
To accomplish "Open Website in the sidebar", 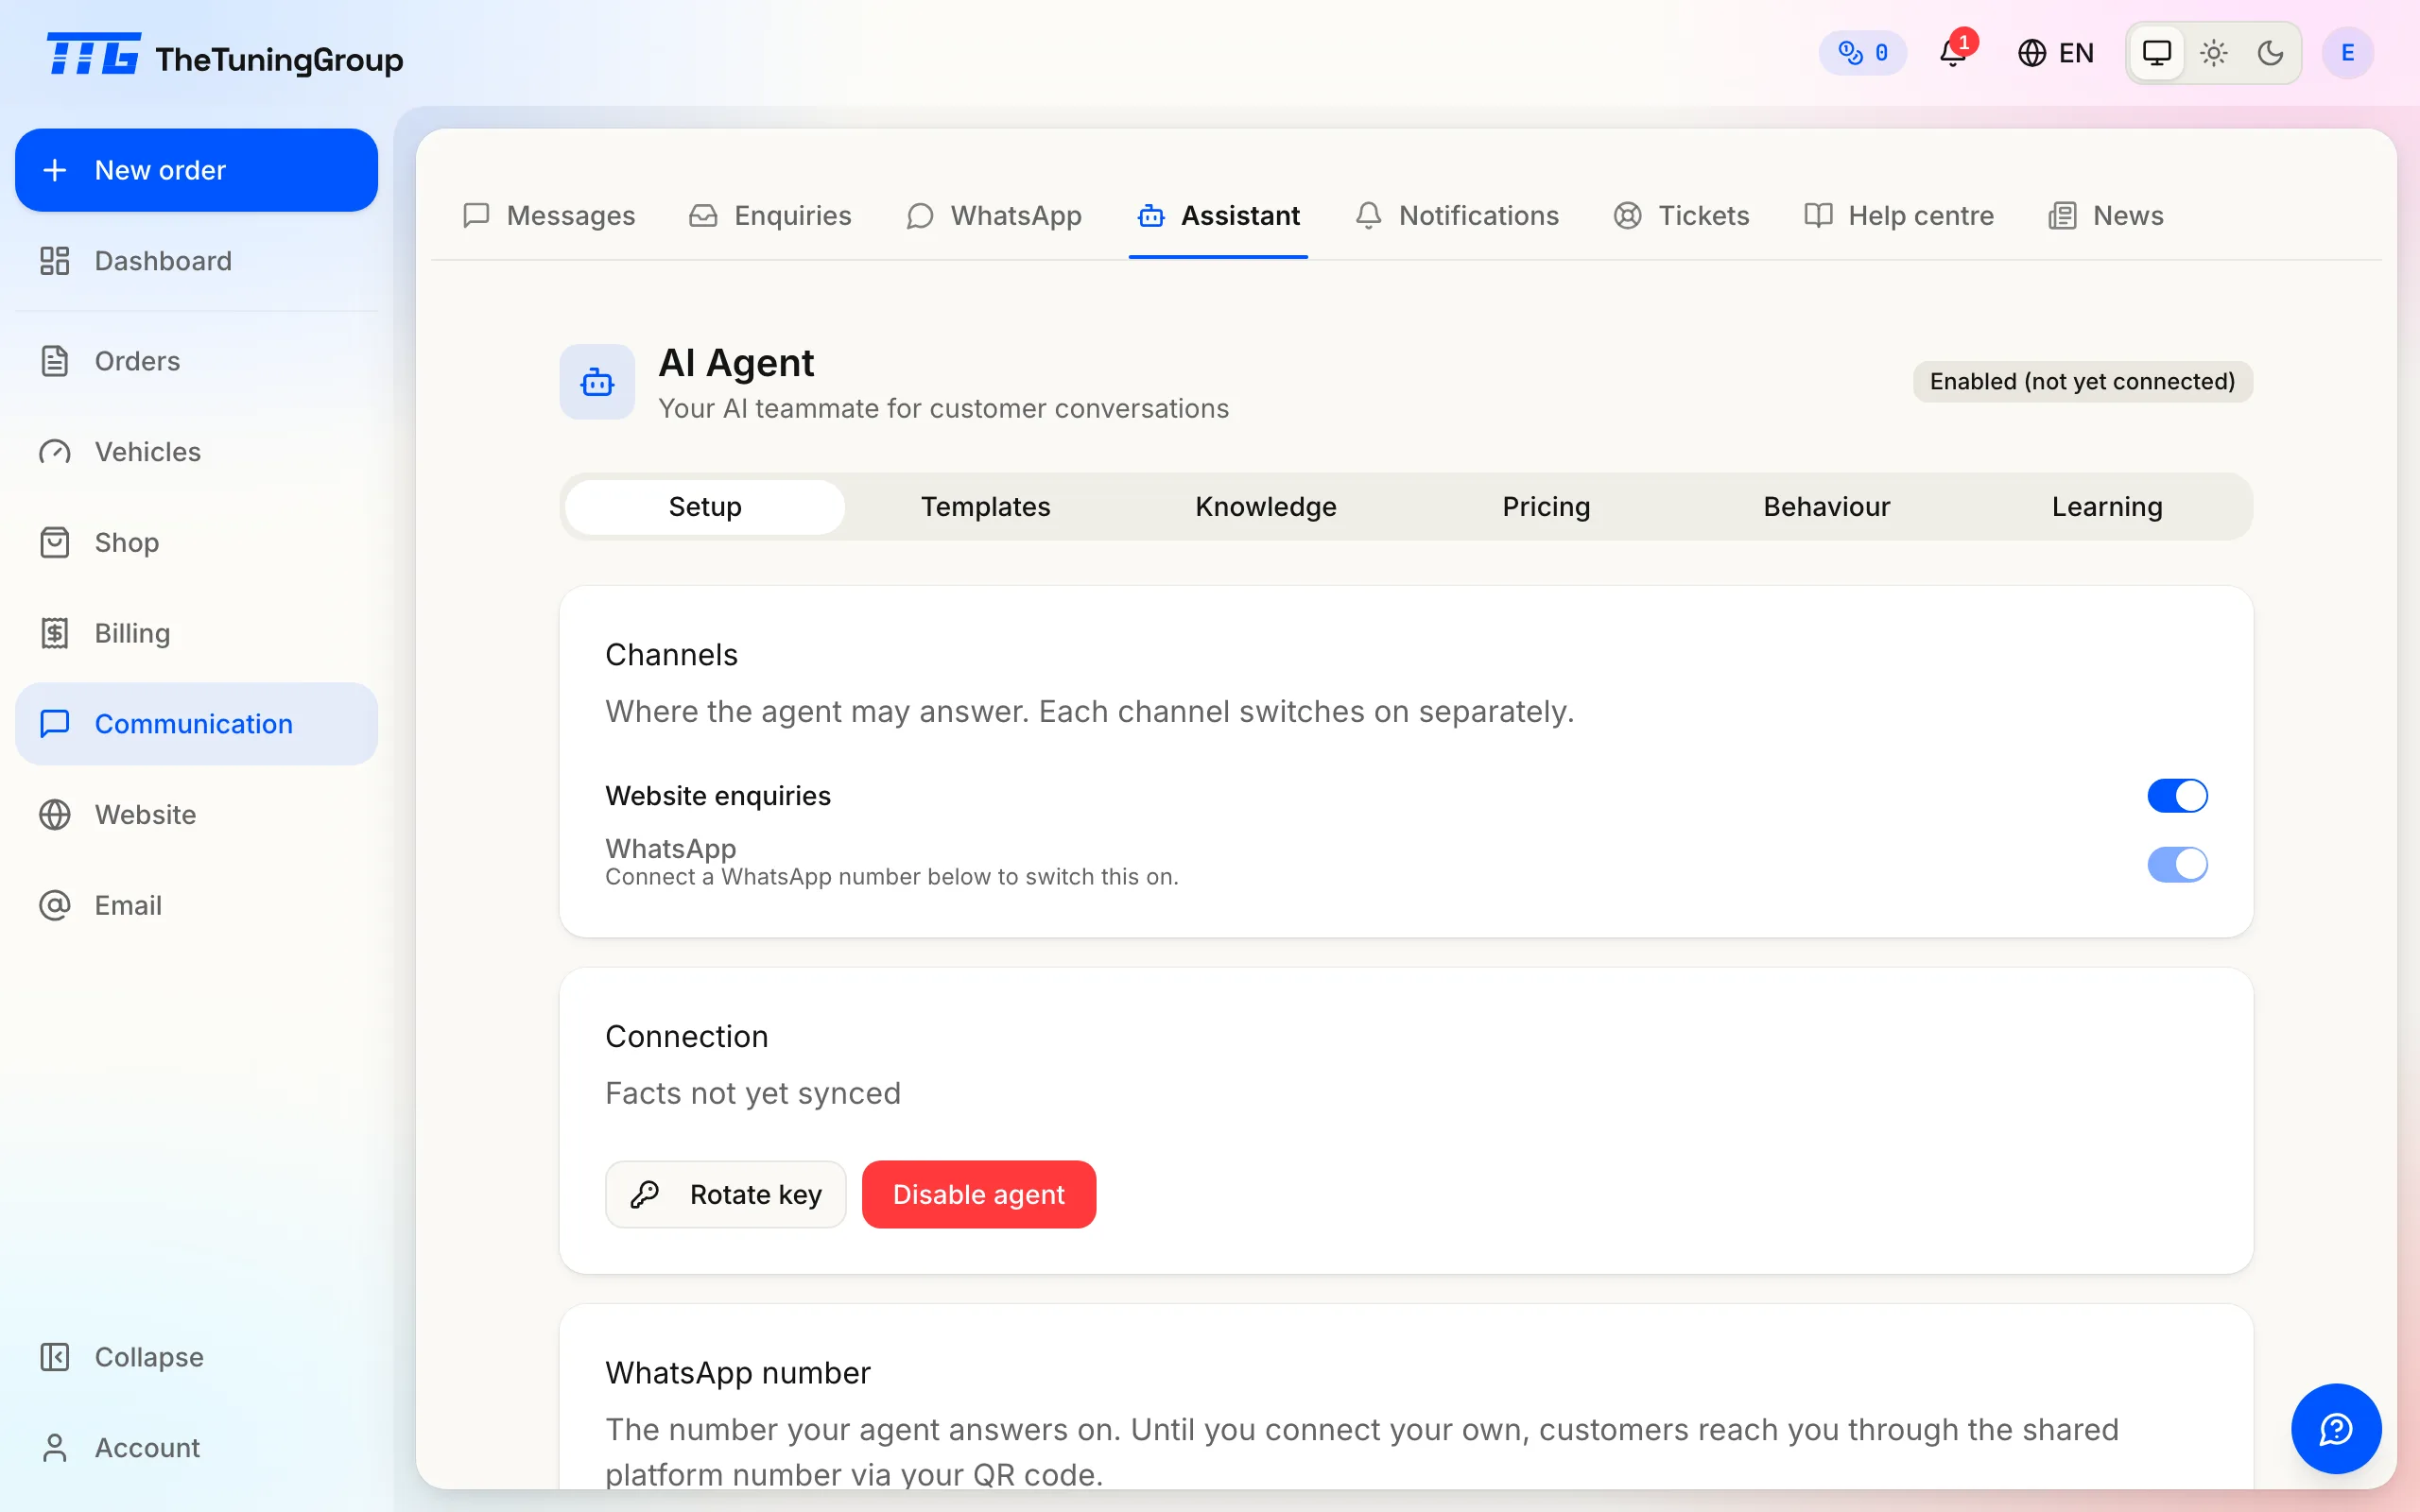I will [x=196, y=815].
